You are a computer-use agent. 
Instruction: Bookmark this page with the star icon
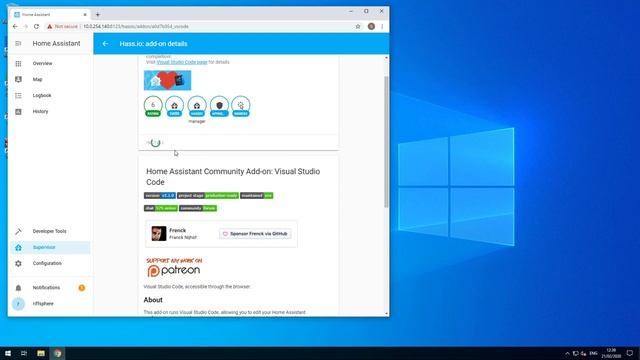click(x=358, y=27)
